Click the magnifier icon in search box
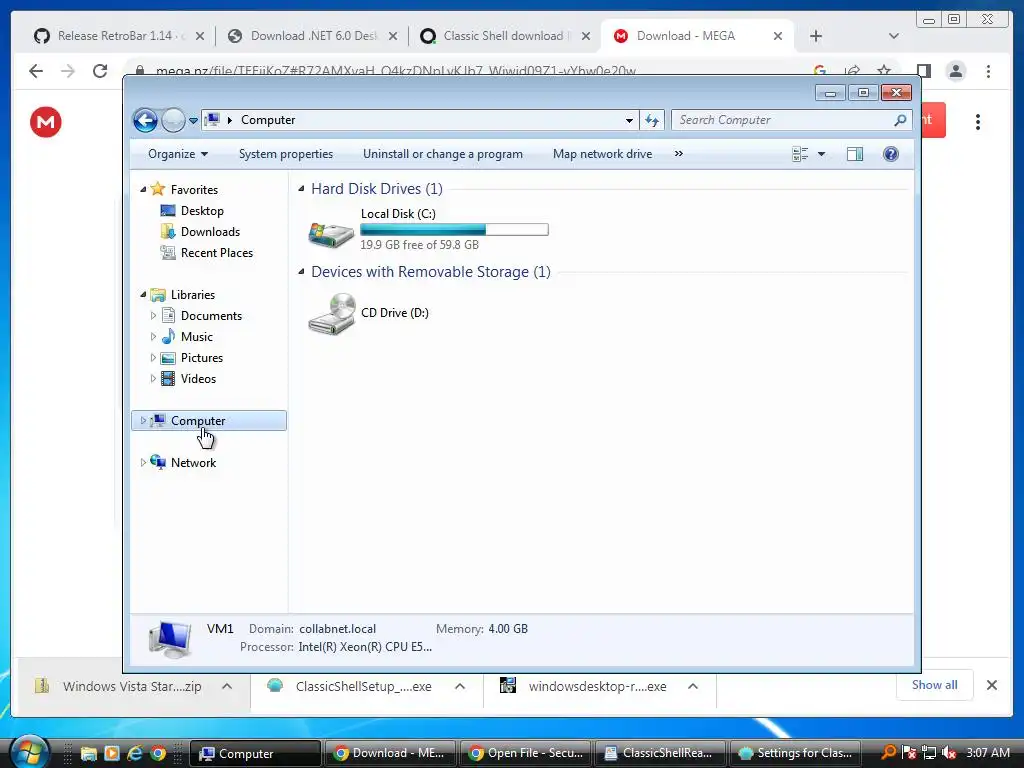The image size is (1024, 768). [x=900, y=120]
